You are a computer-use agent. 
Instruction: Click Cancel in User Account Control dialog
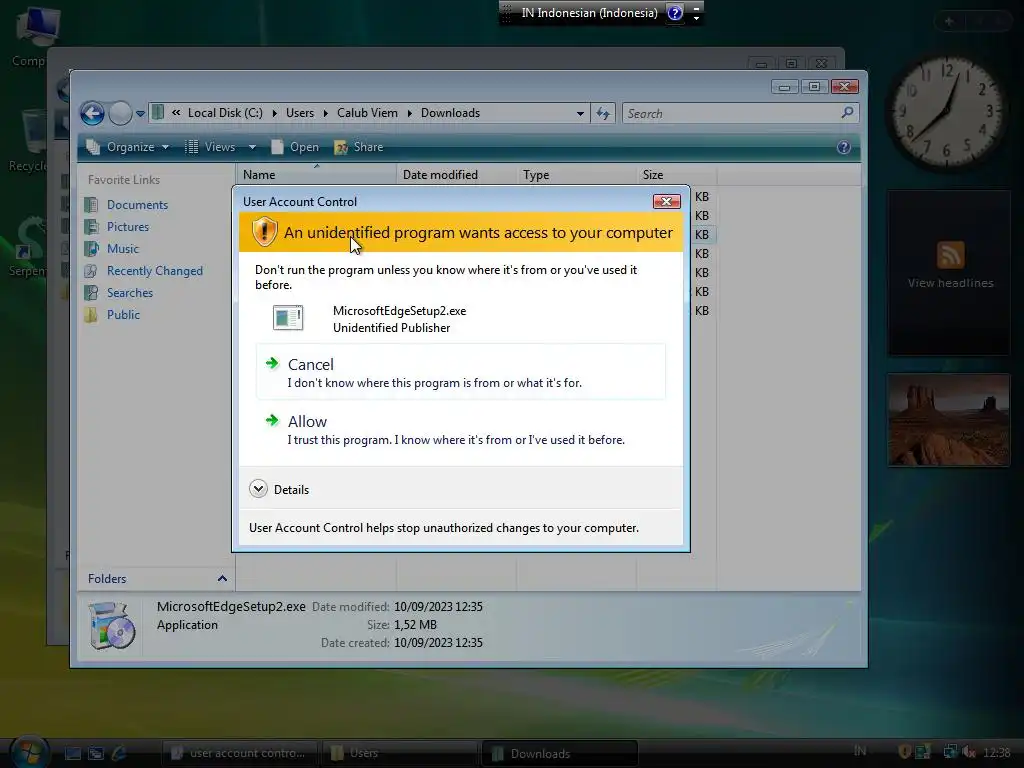461,372
